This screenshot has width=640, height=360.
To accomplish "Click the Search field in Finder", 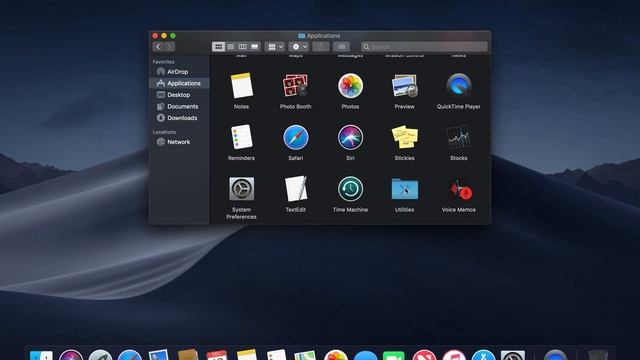I will [x=424, y=47].
